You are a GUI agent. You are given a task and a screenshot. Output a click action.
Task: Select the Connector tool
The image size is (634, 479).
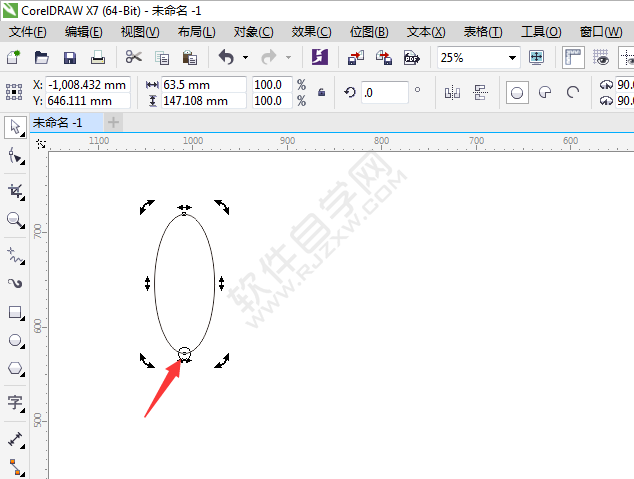(15, 468)
